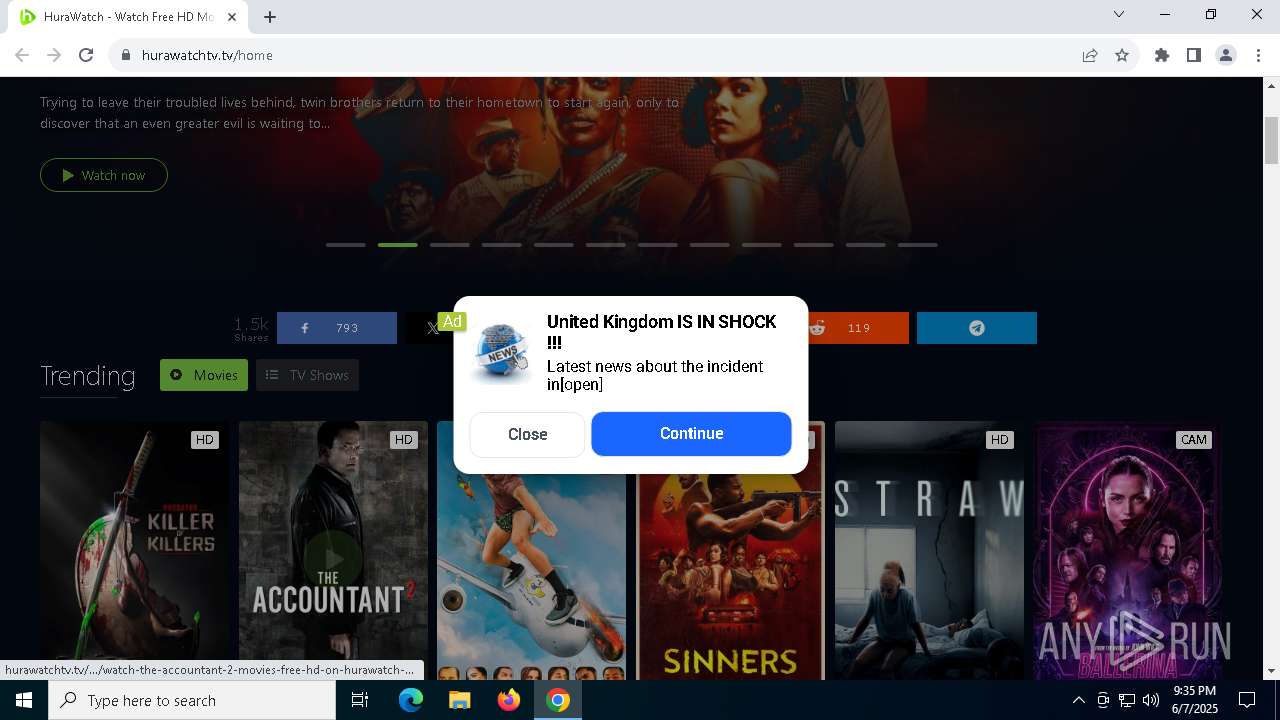
Task: Select the first carousel slide indicator
Action: [346, 245]
